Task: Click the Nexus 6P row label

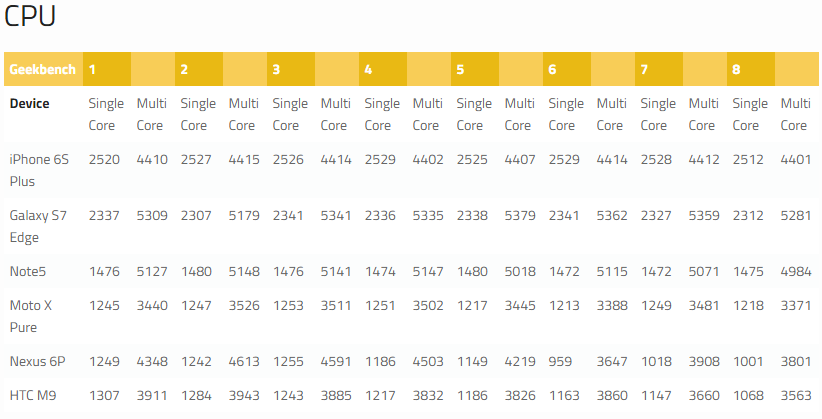Action: coord(37,361)
